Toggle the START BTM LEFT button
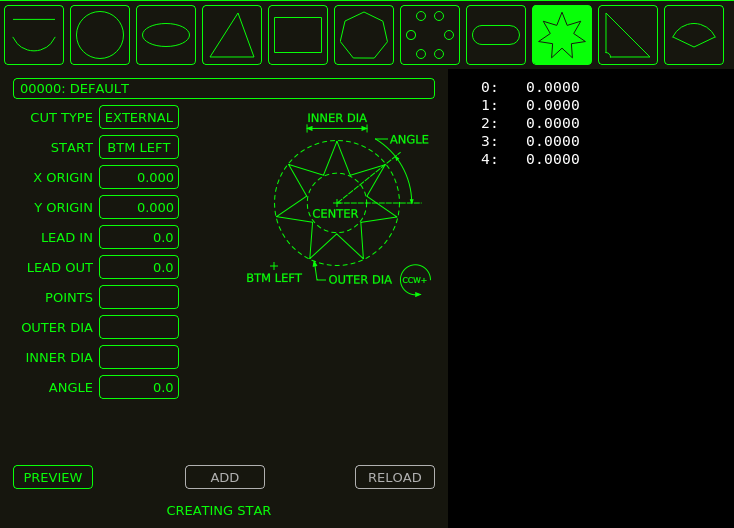 [139, 147]
